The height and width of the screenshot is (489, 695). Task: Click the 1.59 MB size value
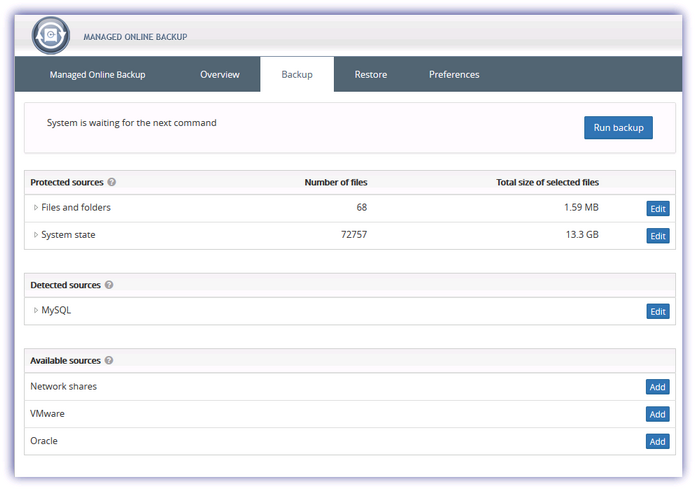[x=581, y=207]
